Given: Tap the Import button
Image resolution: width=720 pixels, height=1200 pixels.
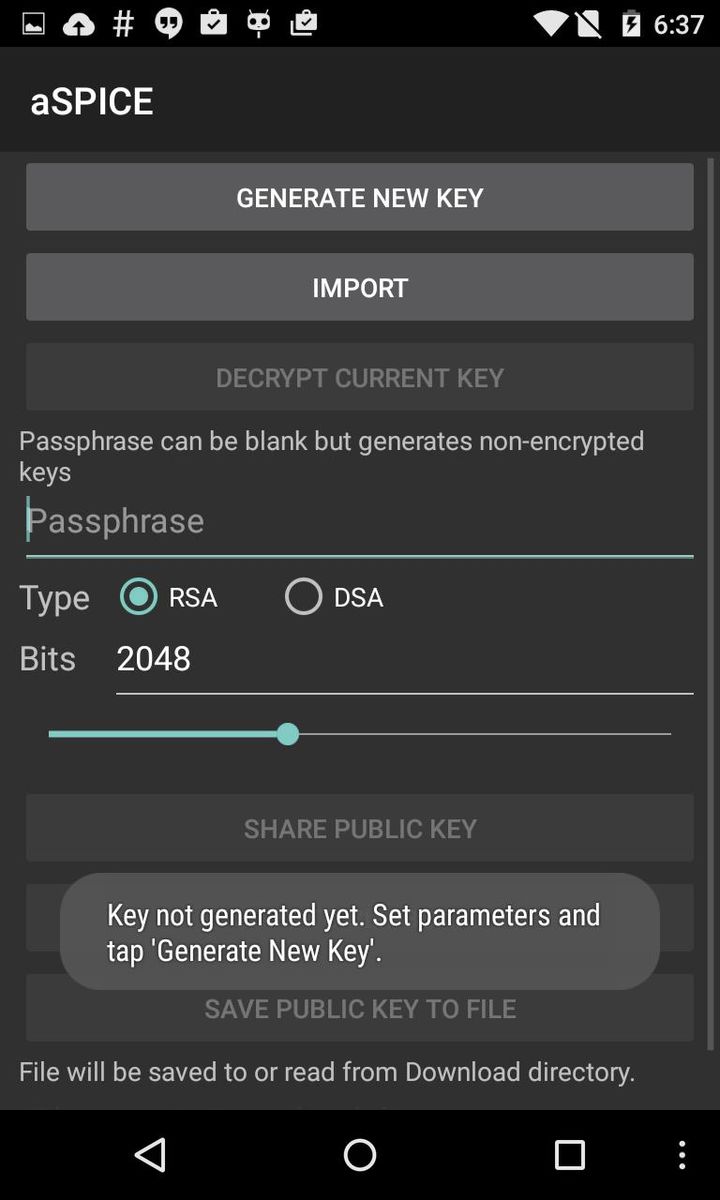Looking at the screenshot, I should pos(360,287).
